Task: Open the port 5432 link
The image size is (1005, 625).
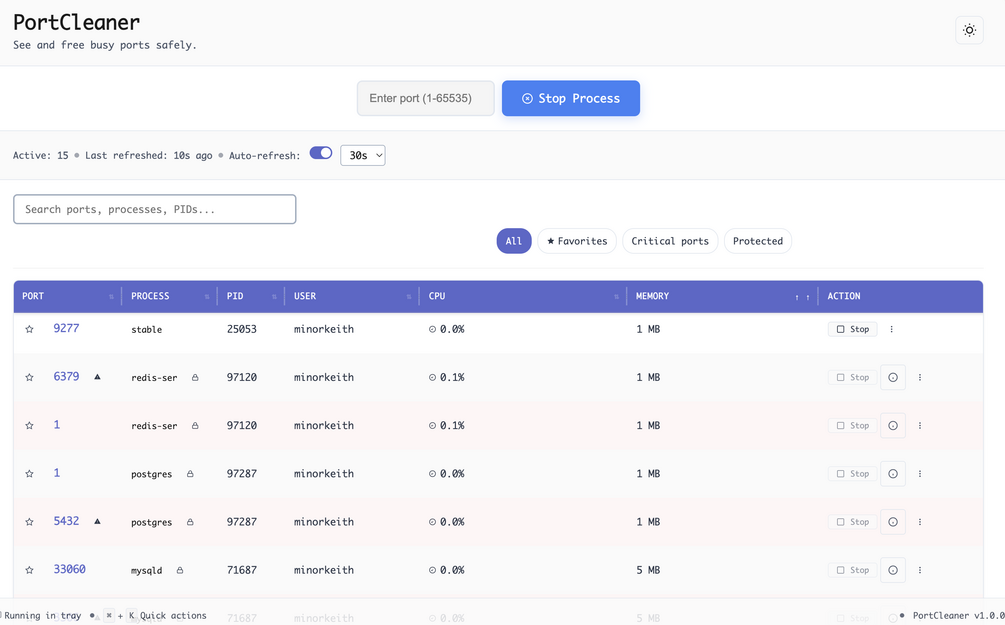Action: pos(66,521)
